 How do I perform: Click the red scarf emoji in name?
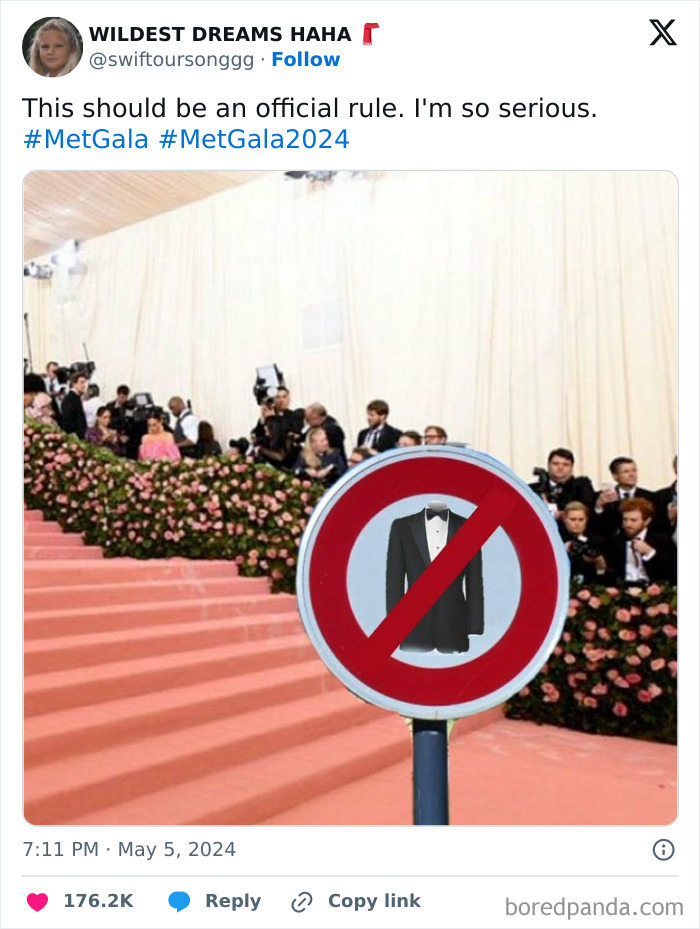[370, 34]
